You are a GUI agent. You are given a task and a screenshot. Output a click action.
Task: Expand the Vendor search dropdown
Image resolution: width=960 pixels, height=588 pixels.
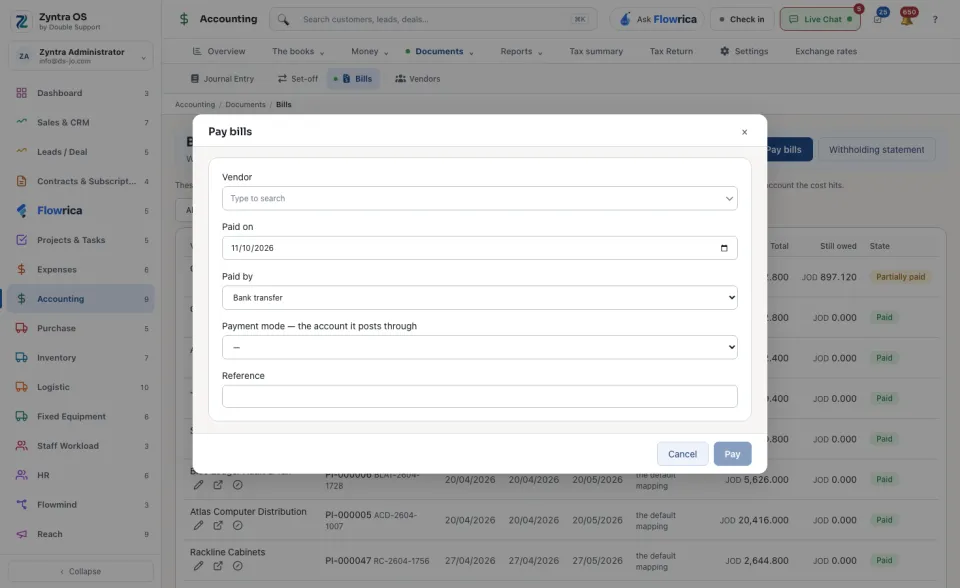[x=479, y=198]
